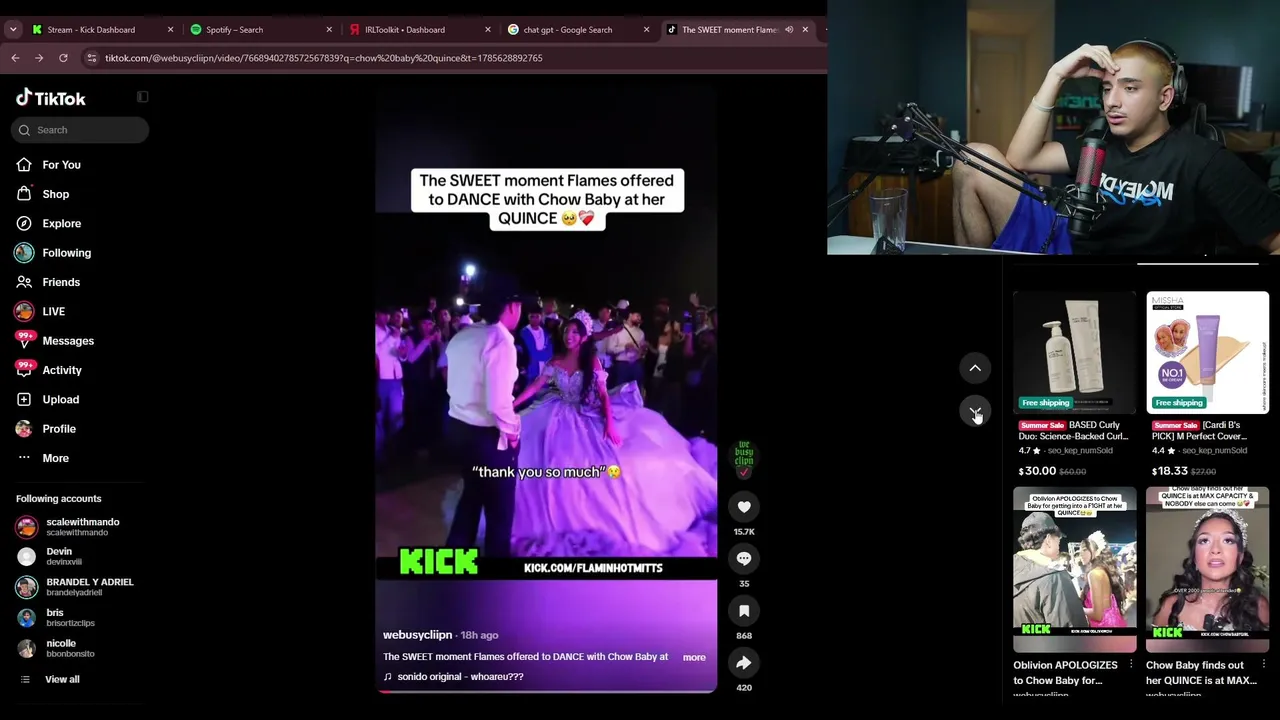
Task: Collapse the TikTok sidebar panel icon
Action: (142, 97)
